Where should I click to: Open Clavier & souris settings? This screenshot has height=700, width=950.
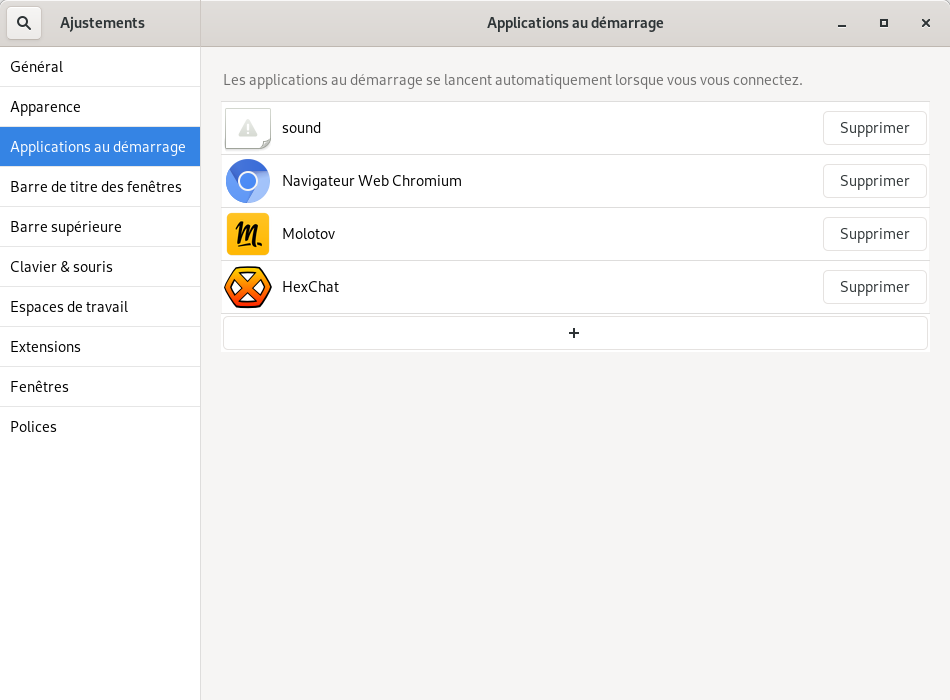pyautogui.click(x=100, y=267)
